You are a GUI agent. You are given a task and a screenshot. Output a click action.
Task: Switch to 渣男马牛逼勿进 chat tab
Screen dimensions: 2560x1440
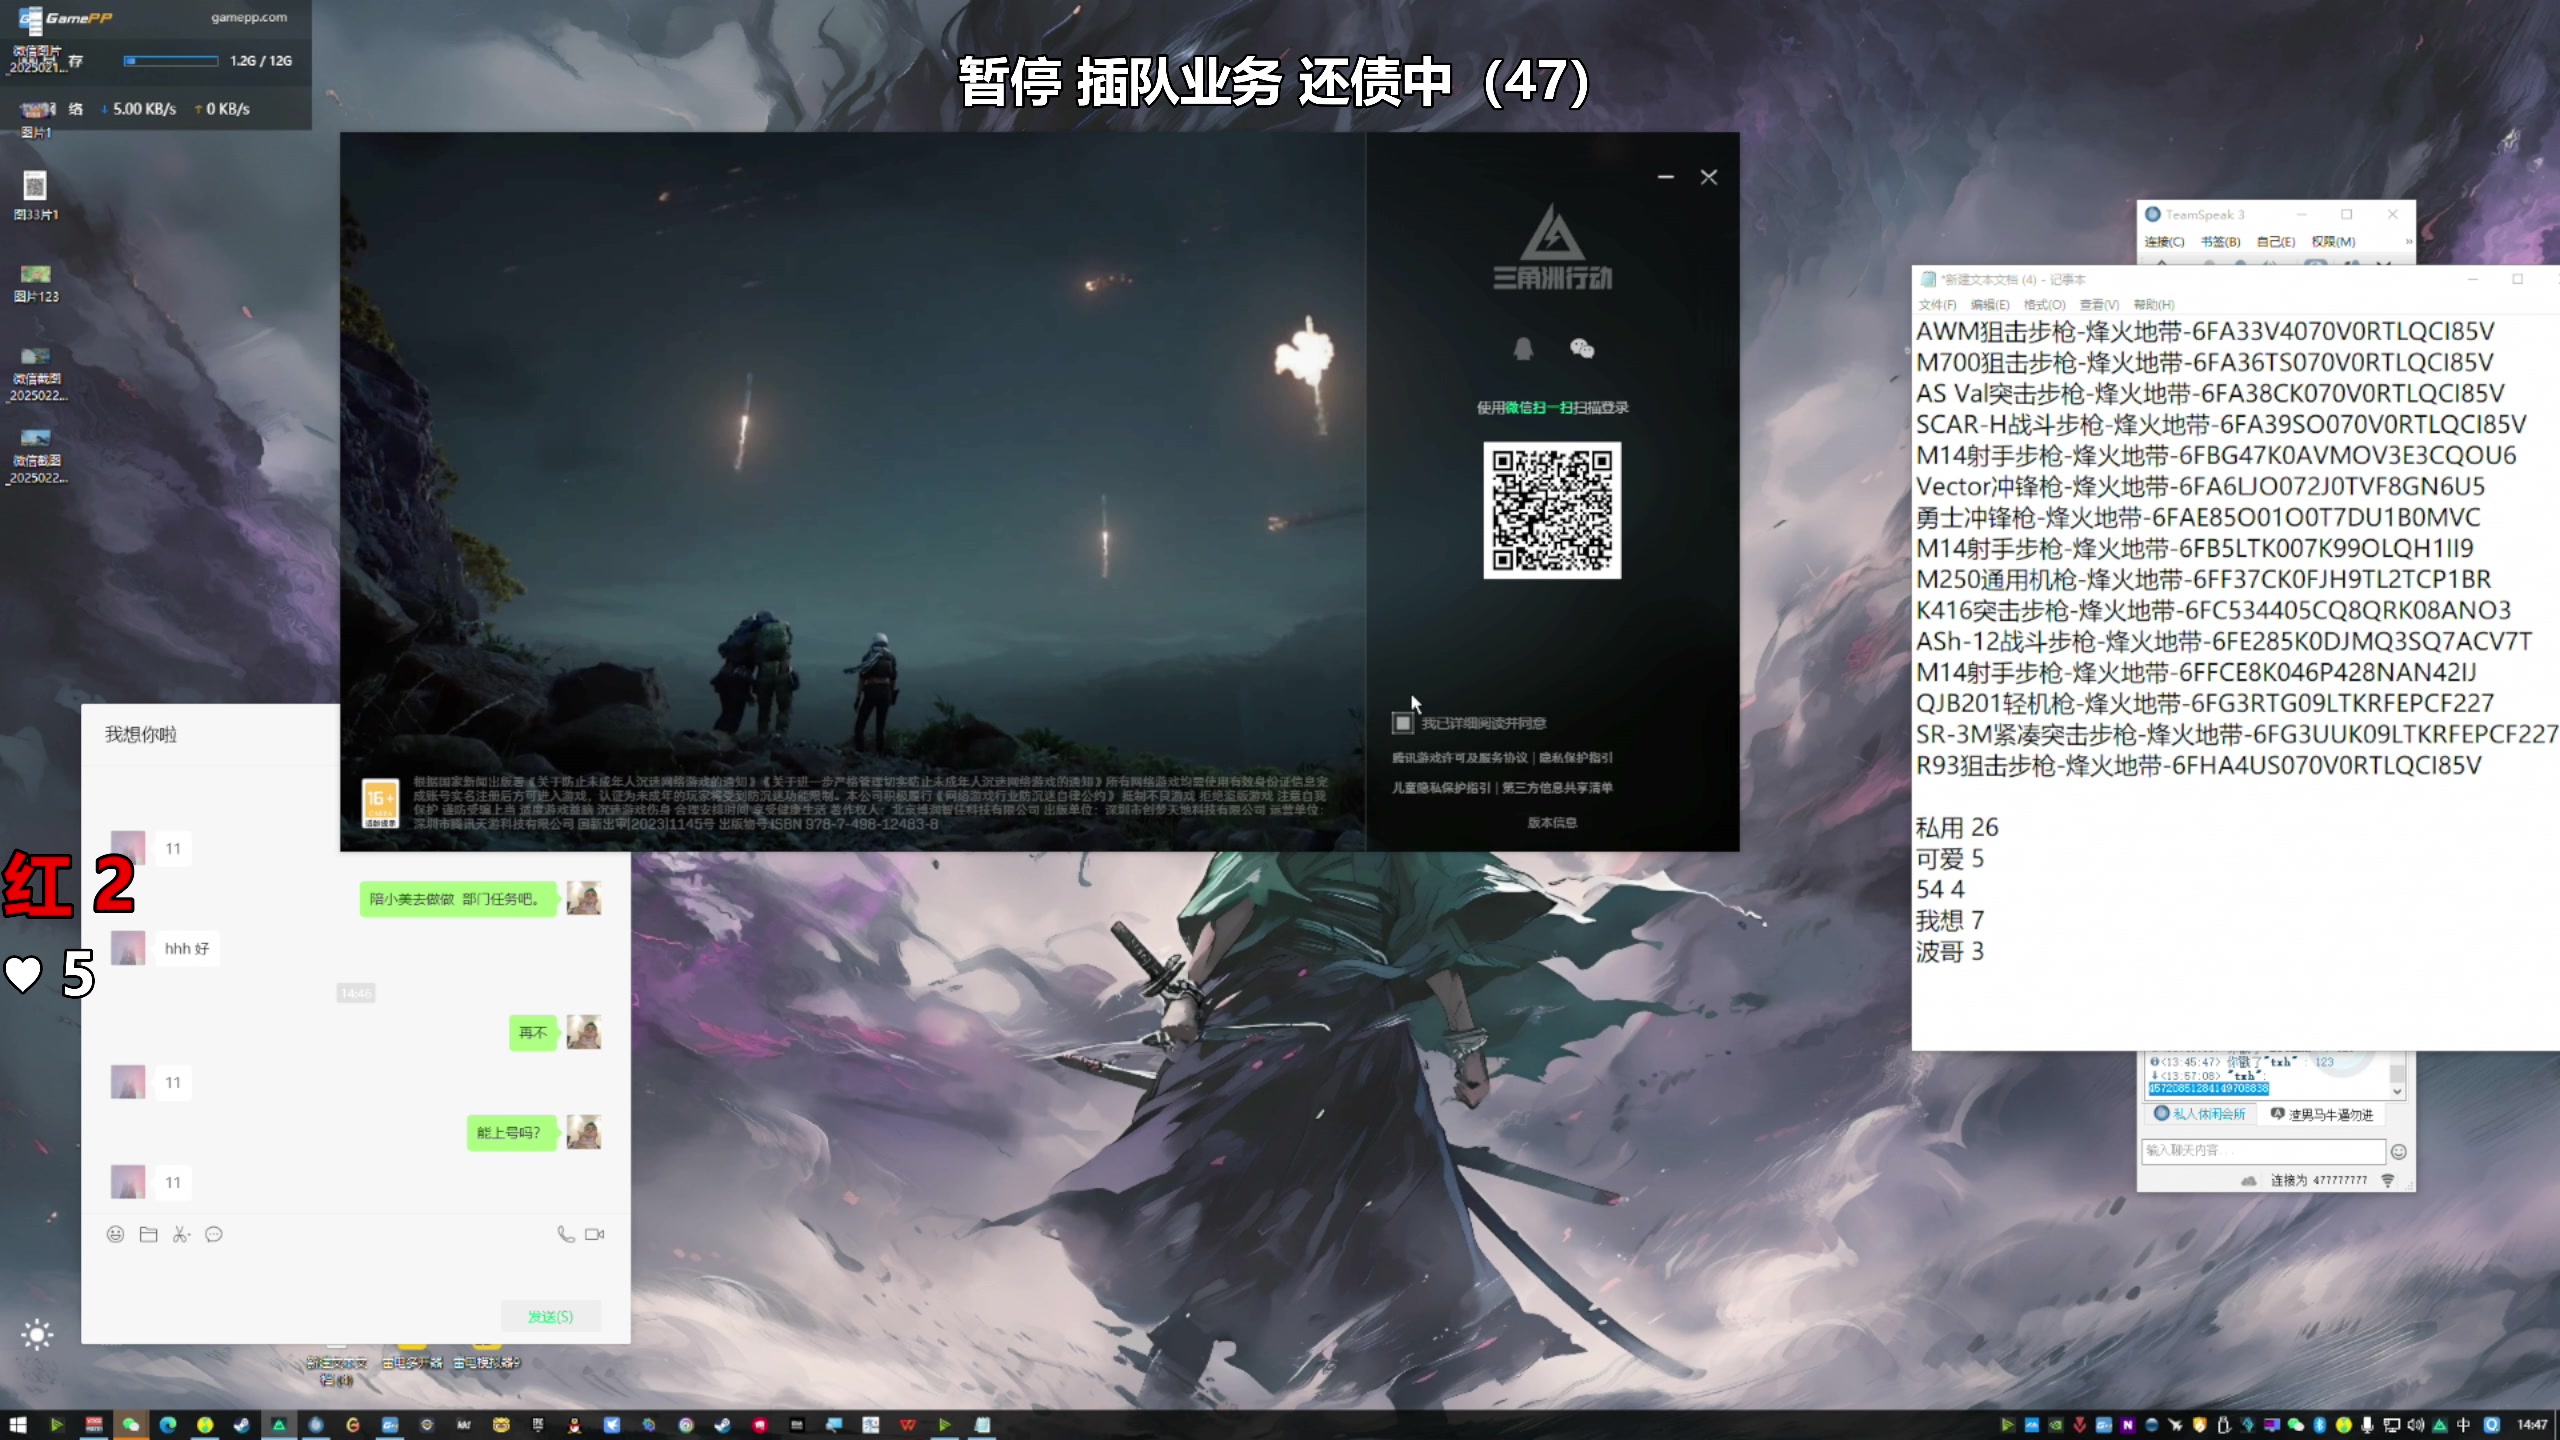2322,1114
